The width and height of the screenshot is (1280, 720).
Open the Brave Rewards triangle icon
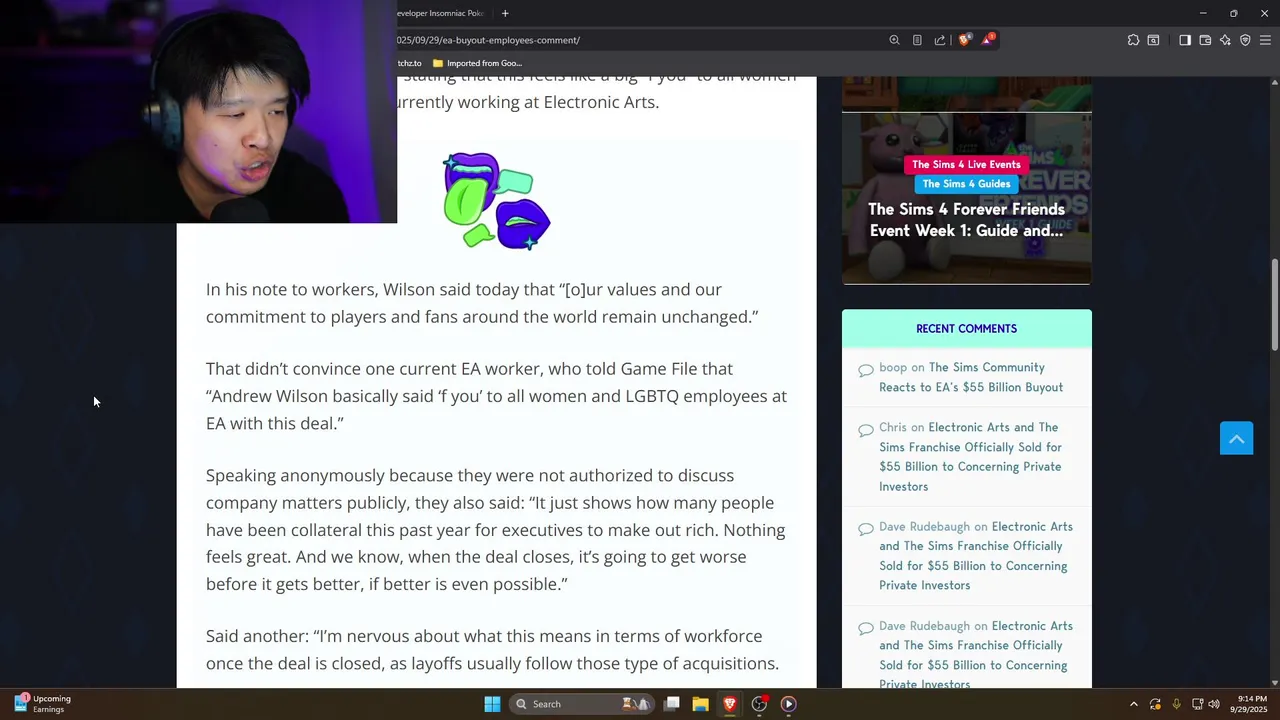click(x=988, y=39)
